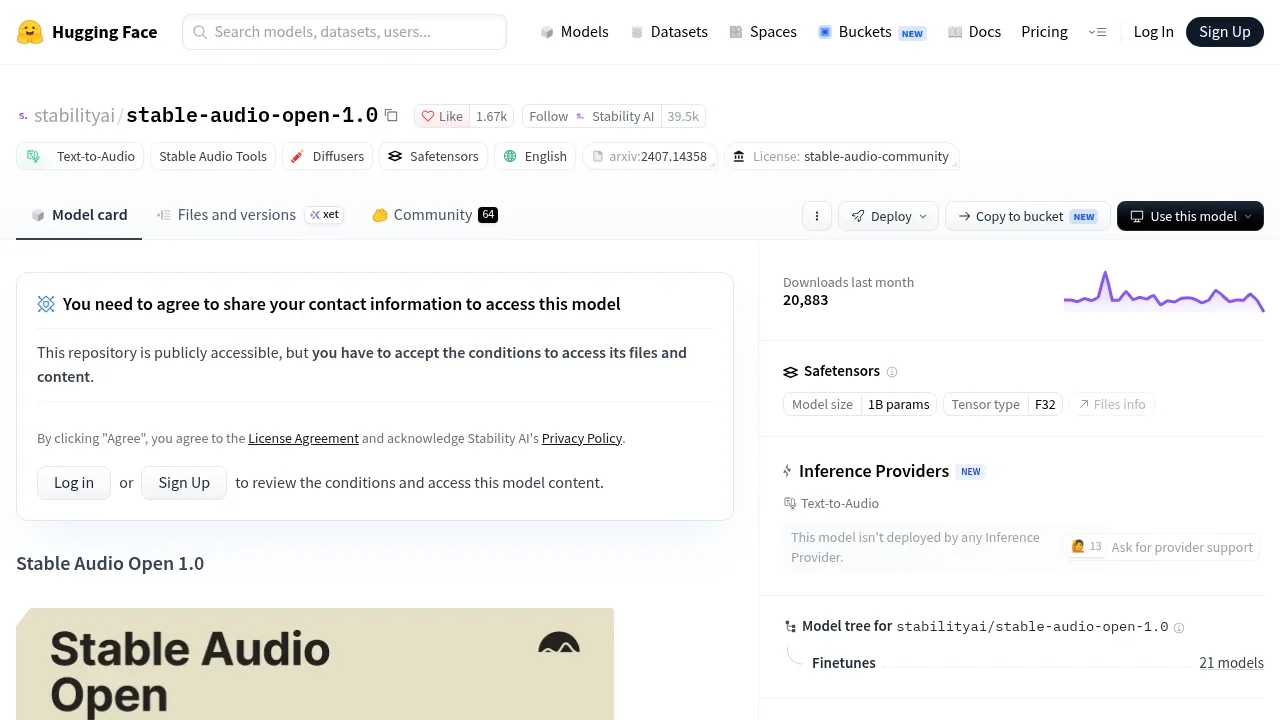Click the Safetensors info icon
The width and height of the screenshot is (1280, 720).
pyautogui.click(x=892, y=372)
